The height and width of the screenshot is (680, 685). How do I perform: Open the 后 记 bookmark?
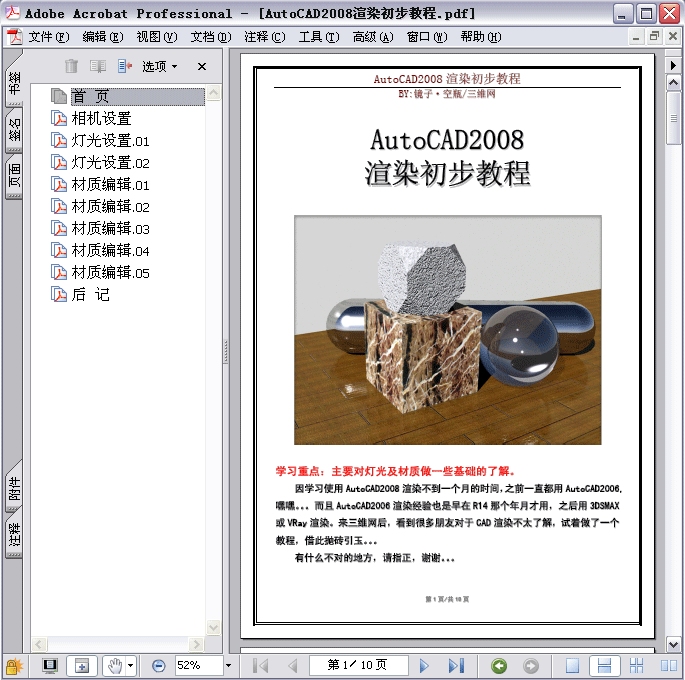click(x=90, y=294)
